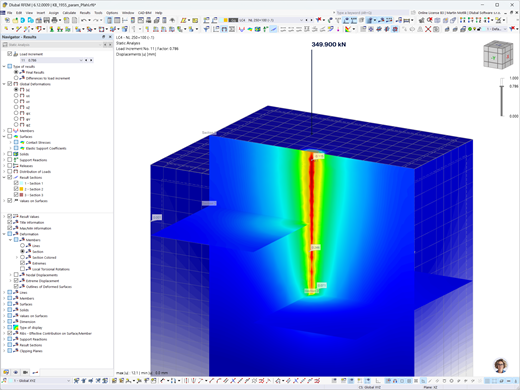The height and width of the screenshot is (390, 520).
Task: Toggle the Global Deformations checkbox
Action: pos(10,84)
